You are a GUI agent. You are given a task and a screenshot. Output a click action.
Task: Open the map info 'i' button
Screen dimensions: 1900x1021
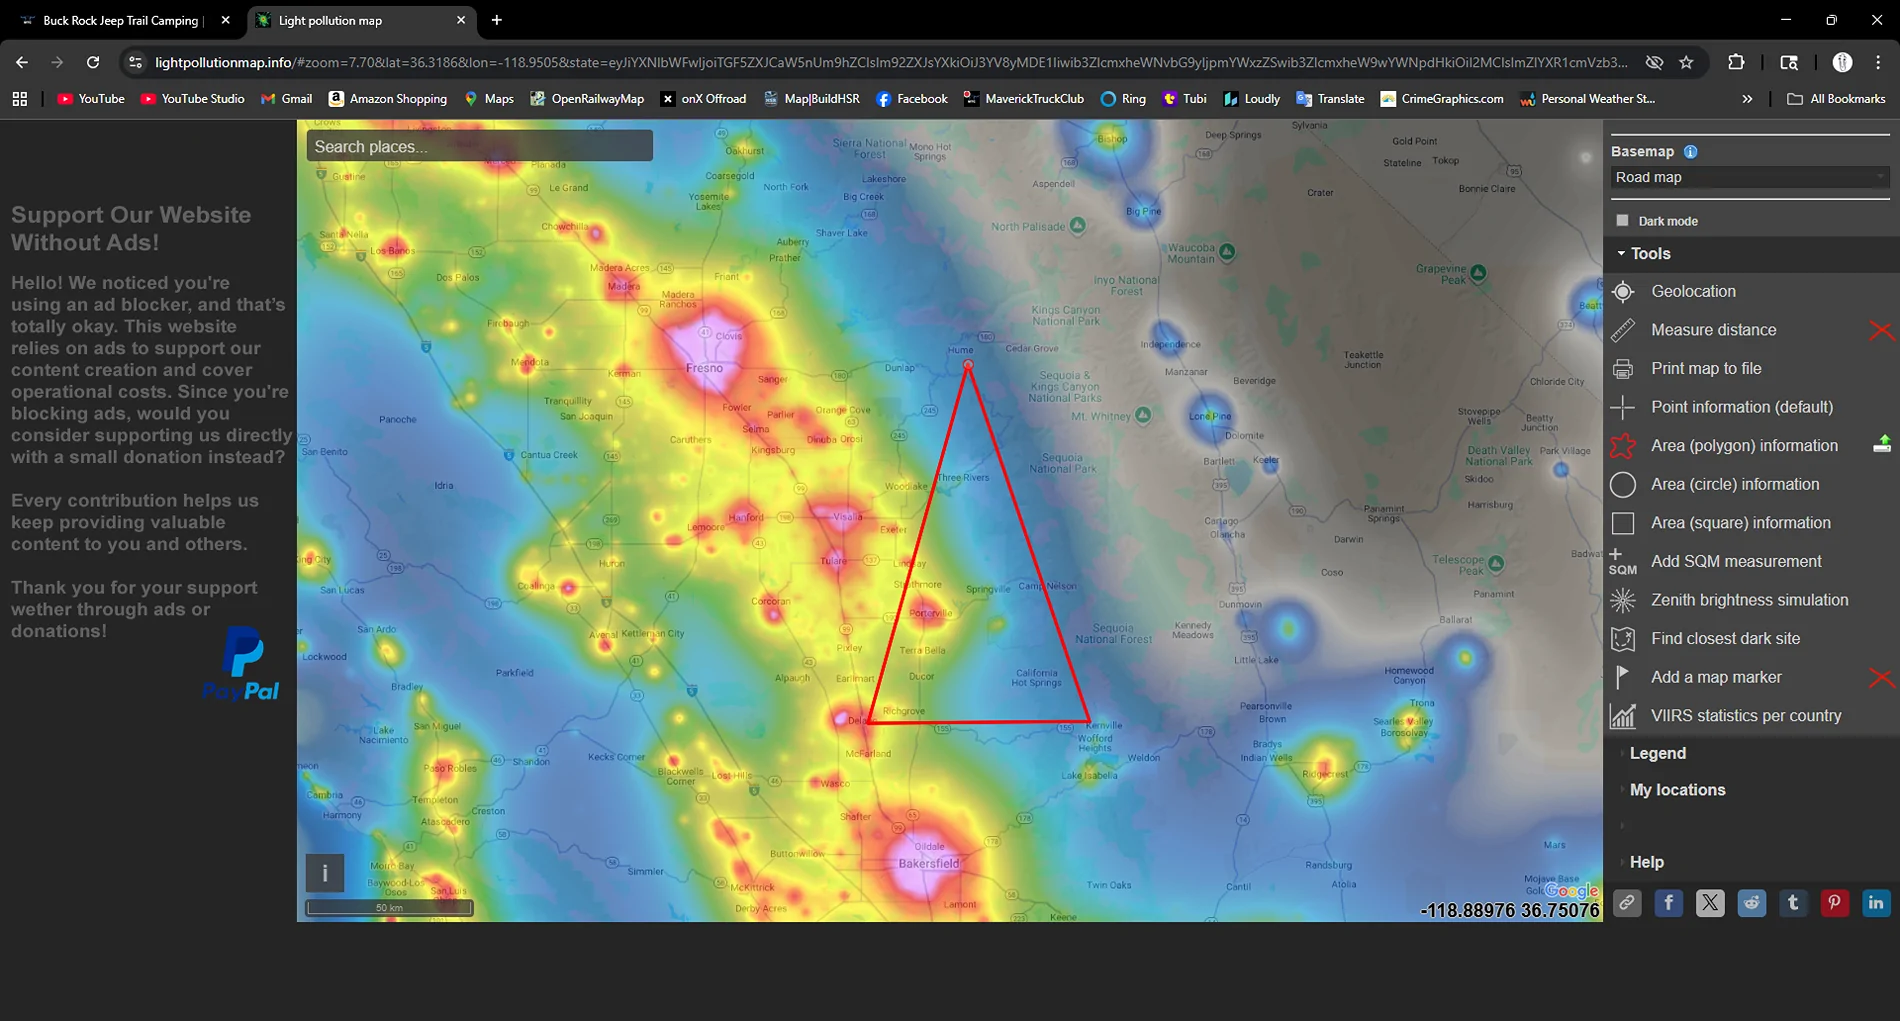pyautogui.click(x=324, y=873)
